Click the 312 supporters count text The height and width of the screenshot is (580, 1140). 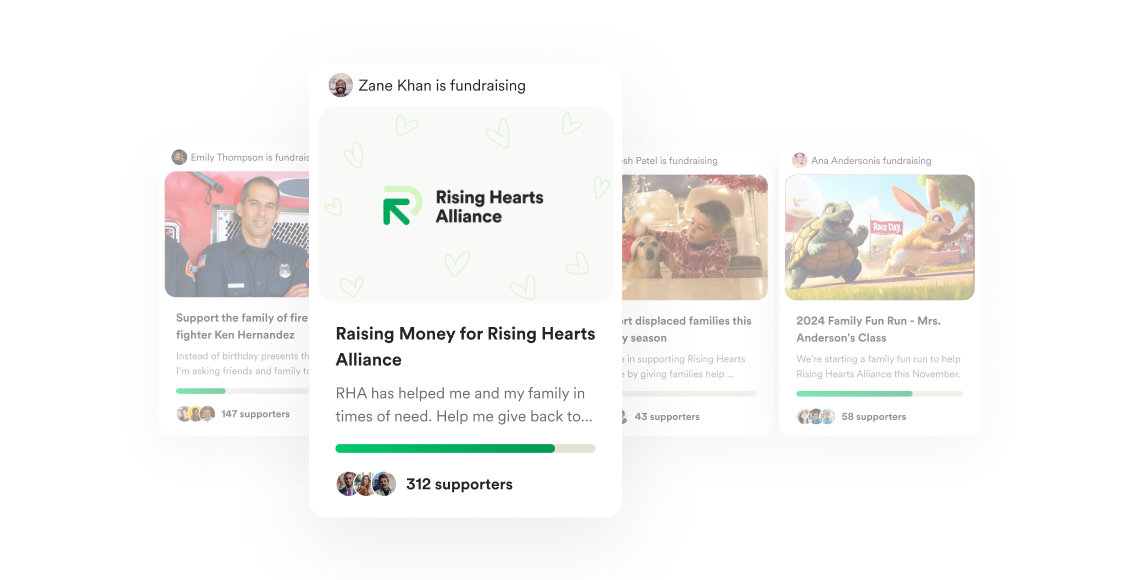coord(459,484)
